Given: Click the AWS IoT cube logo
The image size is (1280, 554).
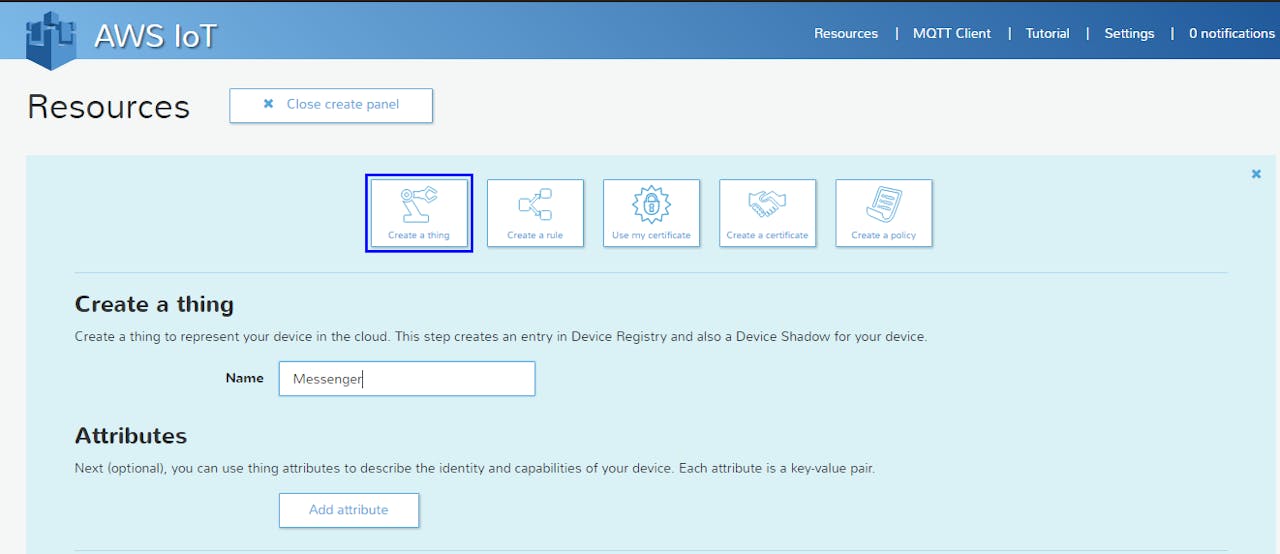Looking at the screenshot, I should pyautogui.click(x=51, y=36).
